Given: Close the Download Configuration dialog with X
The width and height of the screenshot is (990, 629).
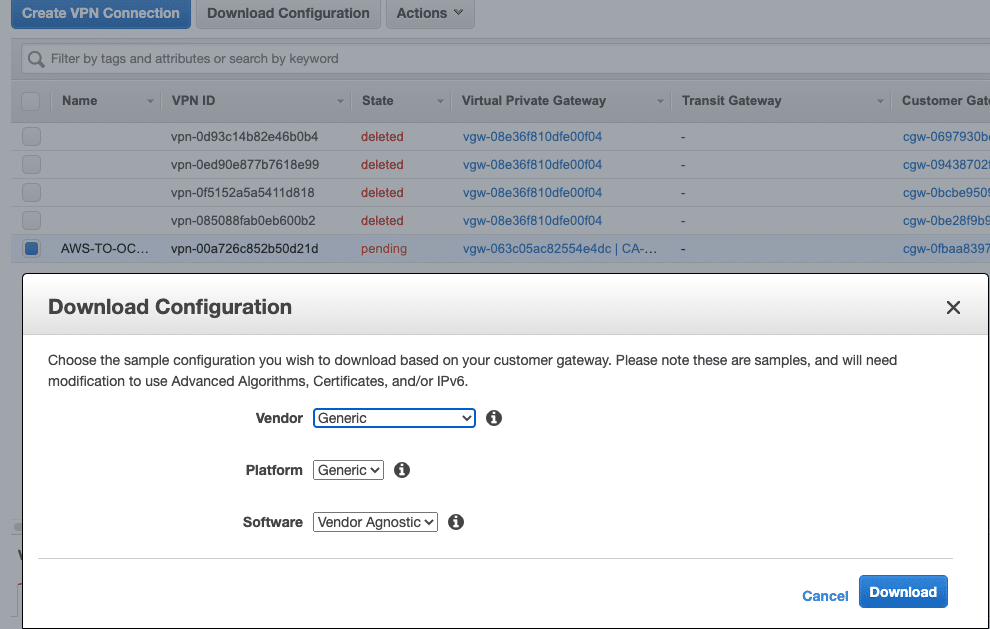Looking at the screenshot, I should click(x=953, y=308).
